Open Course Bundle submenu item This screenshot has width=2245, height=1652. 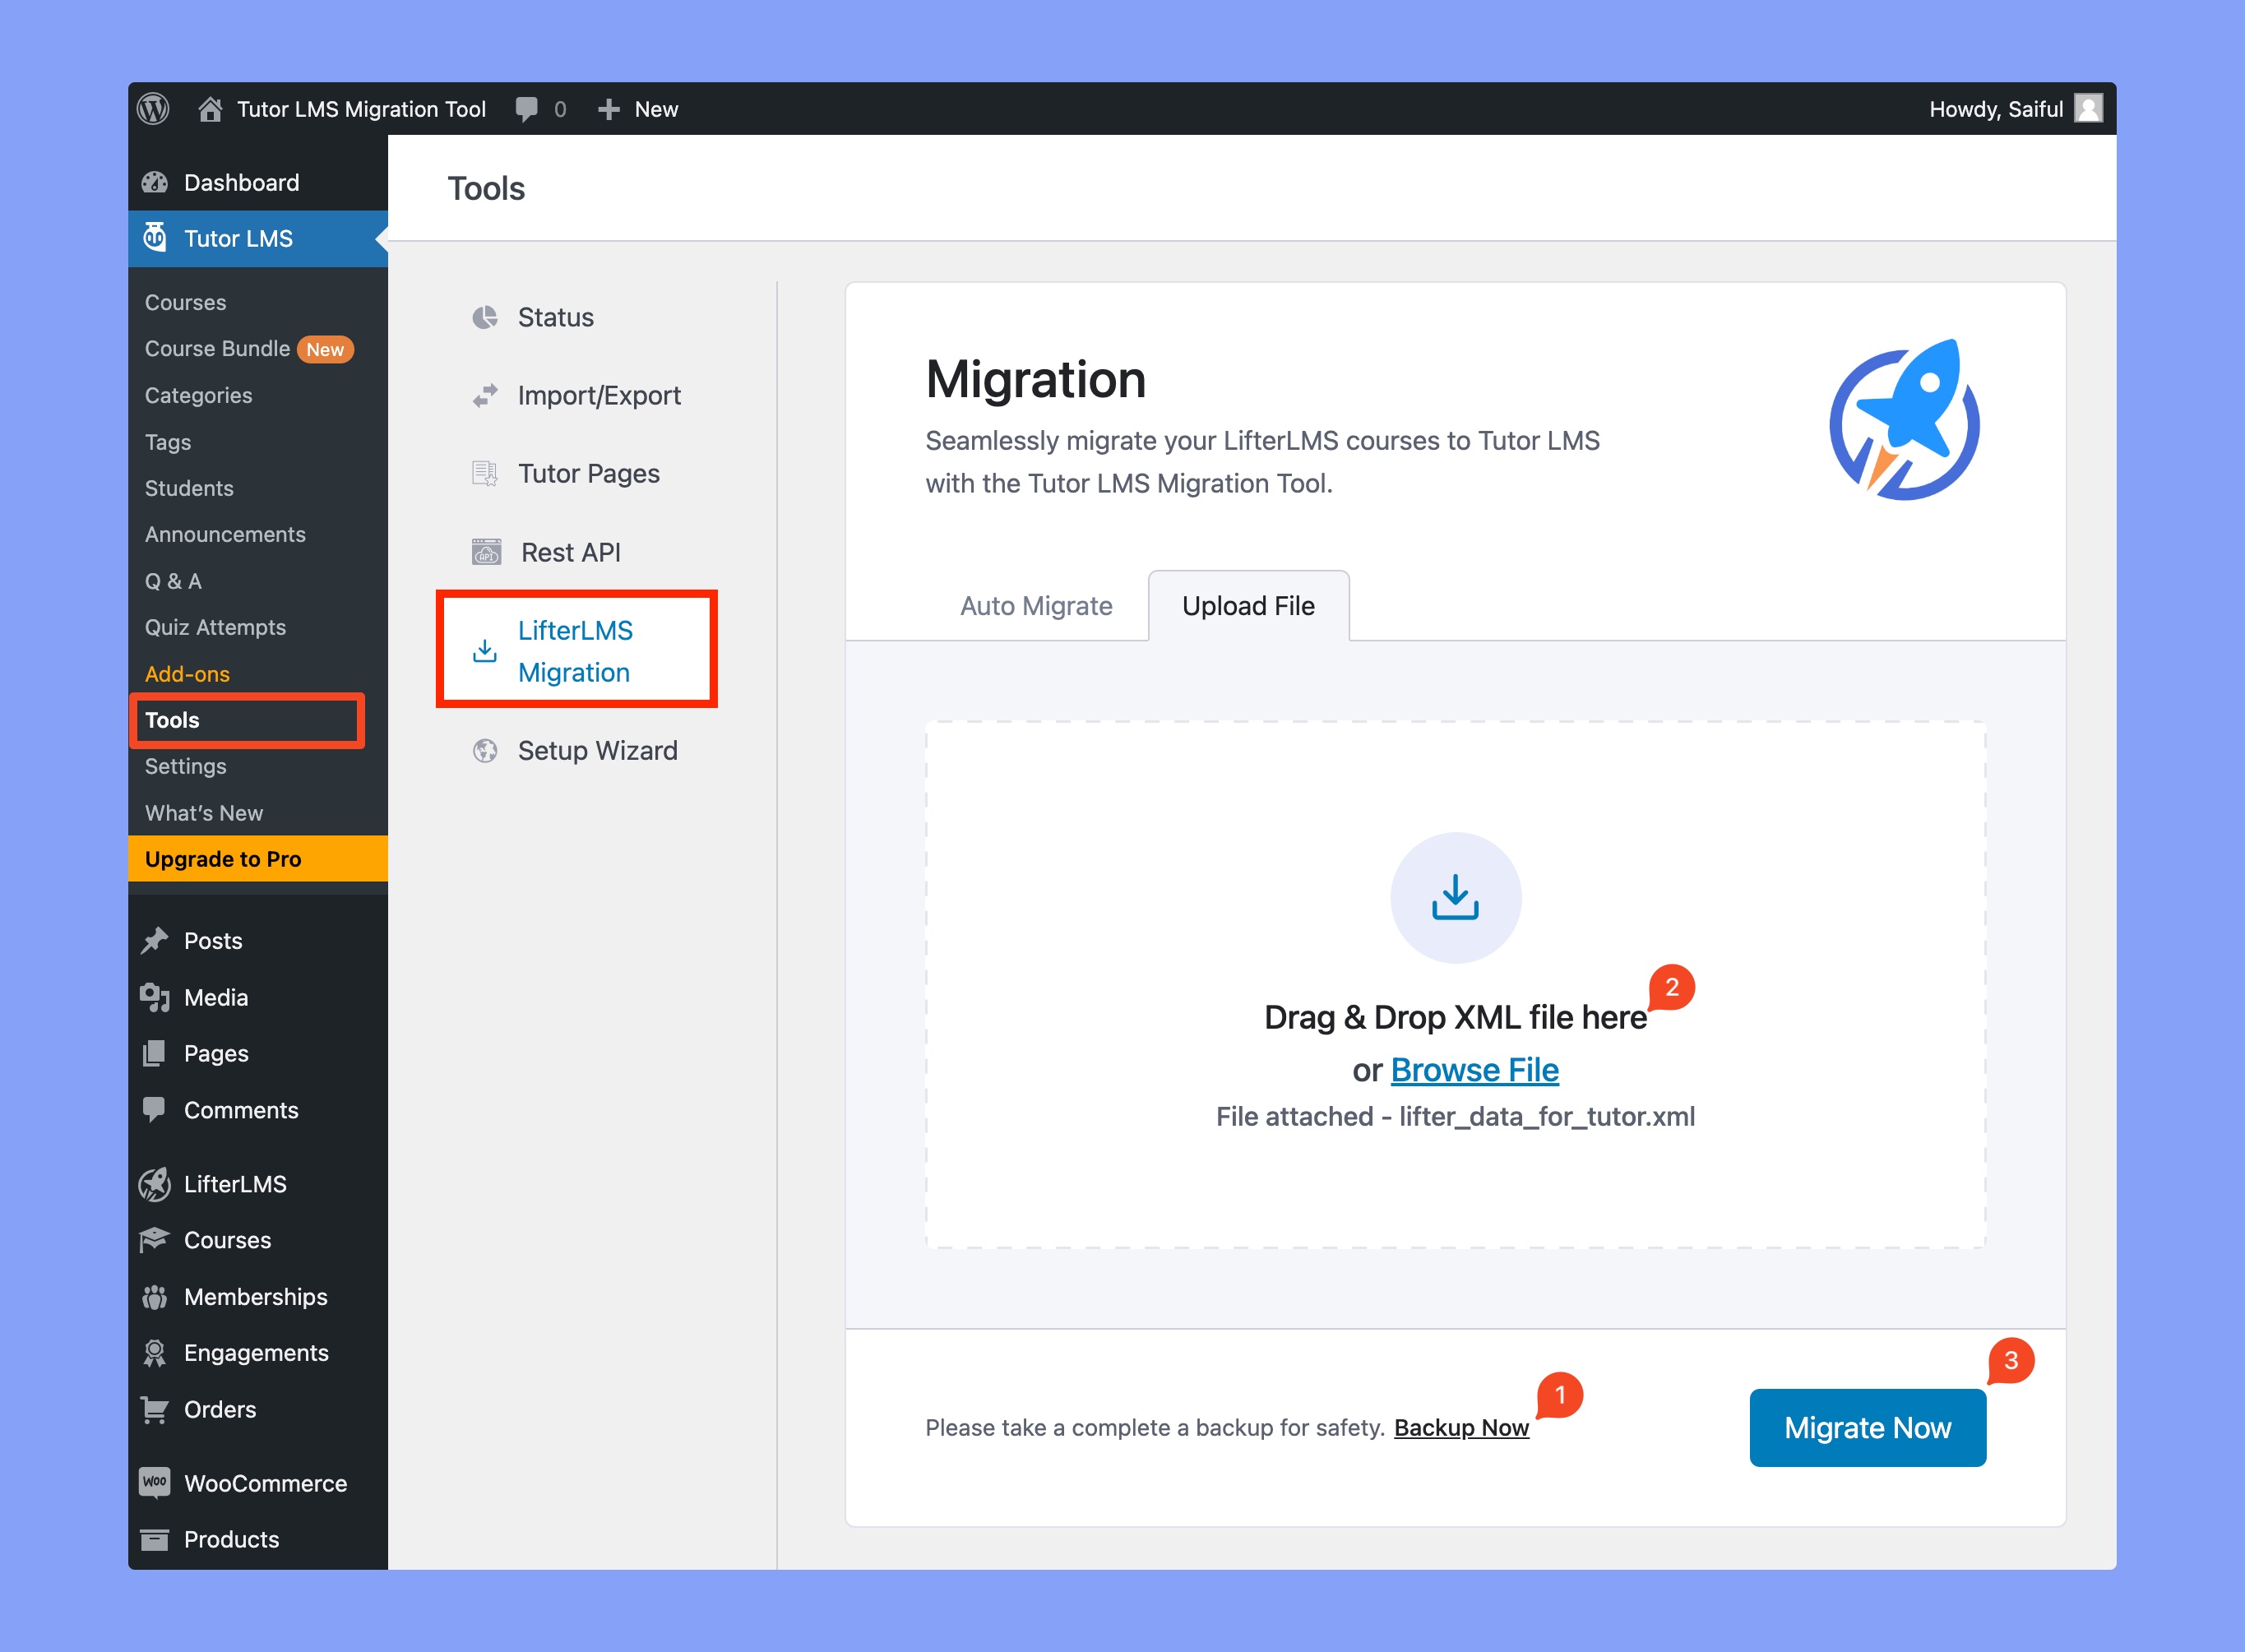[217, 348]
